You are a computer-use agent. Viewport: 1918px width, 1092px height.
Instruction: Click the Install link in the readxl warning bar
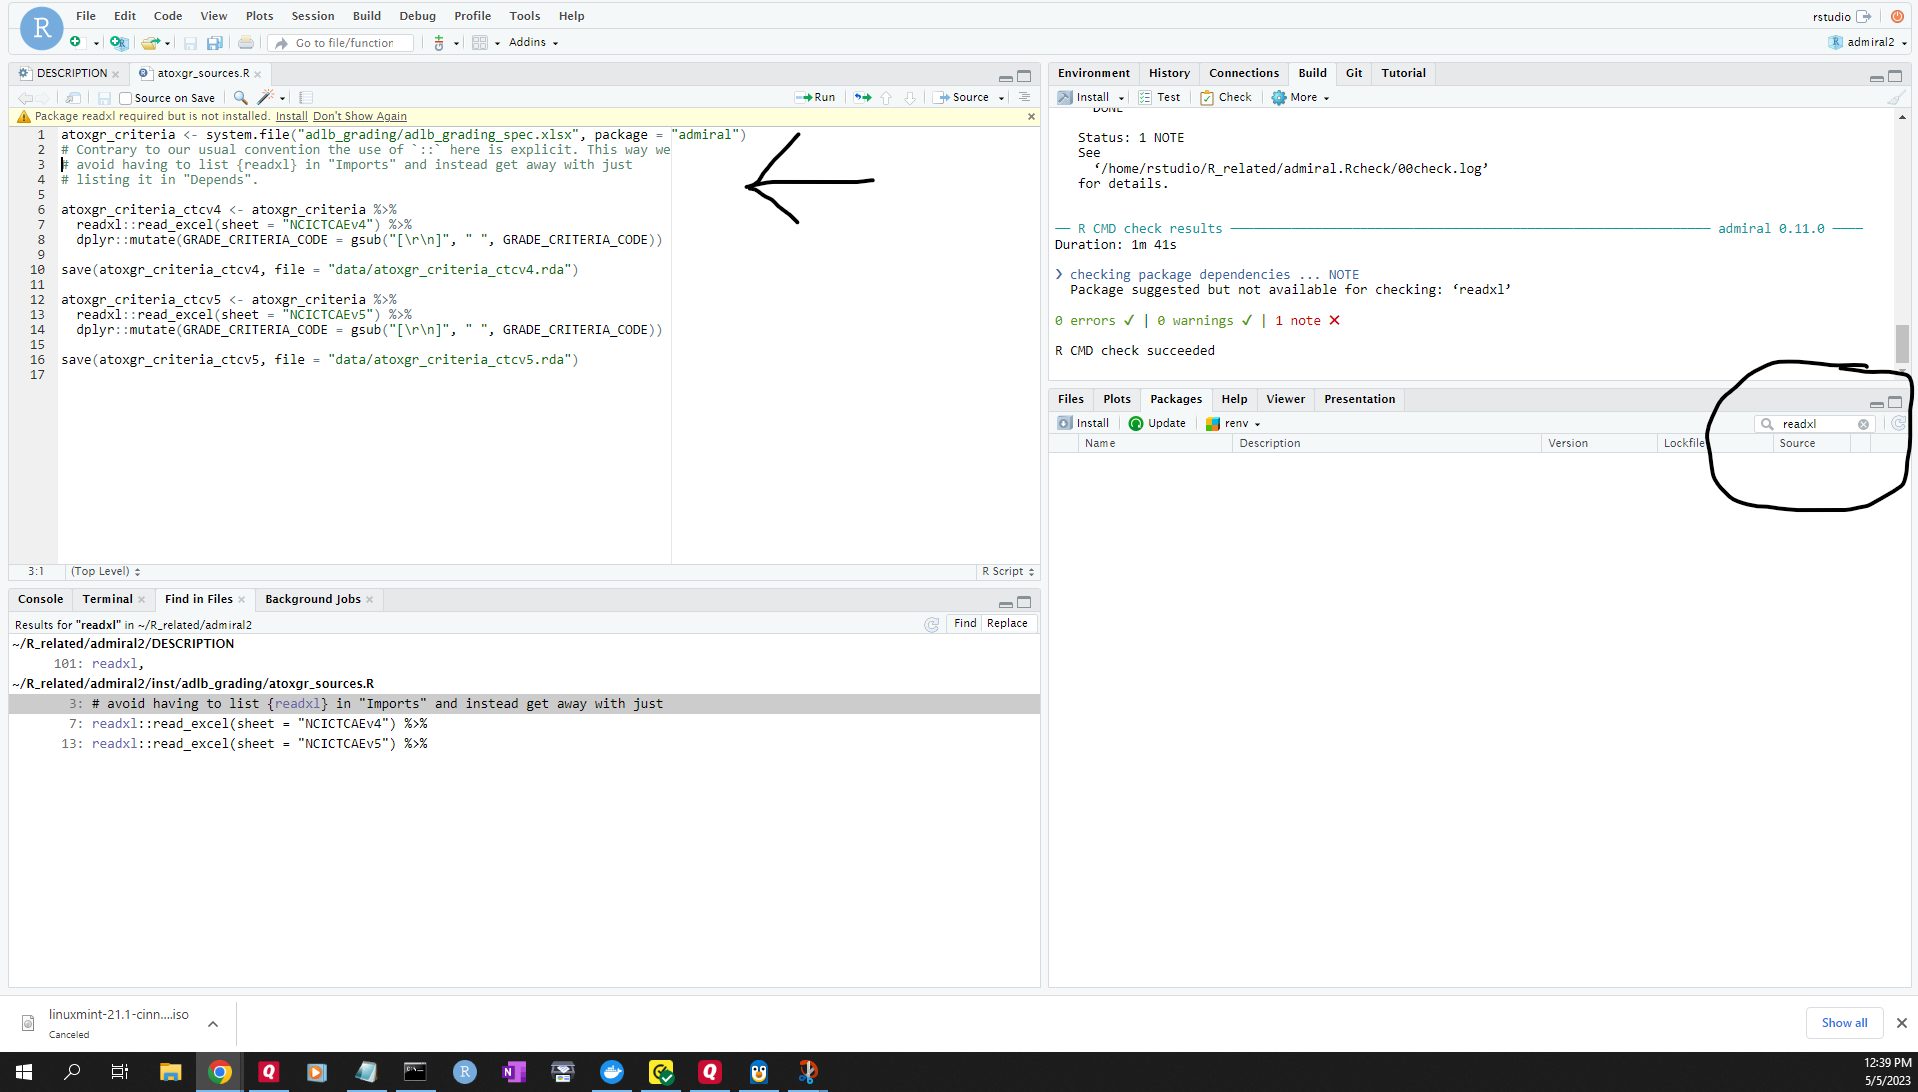point(291,116)
